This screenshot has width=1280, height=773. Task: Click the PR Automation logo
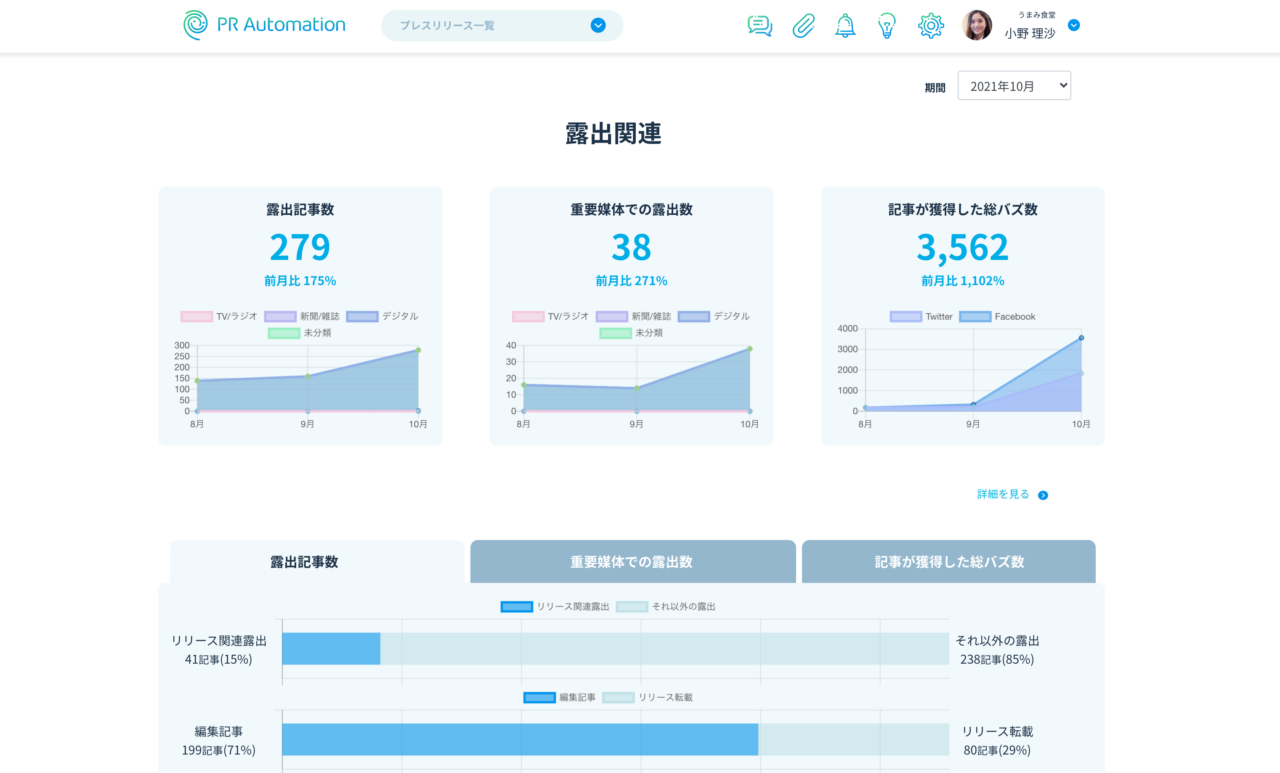[264, 25]
